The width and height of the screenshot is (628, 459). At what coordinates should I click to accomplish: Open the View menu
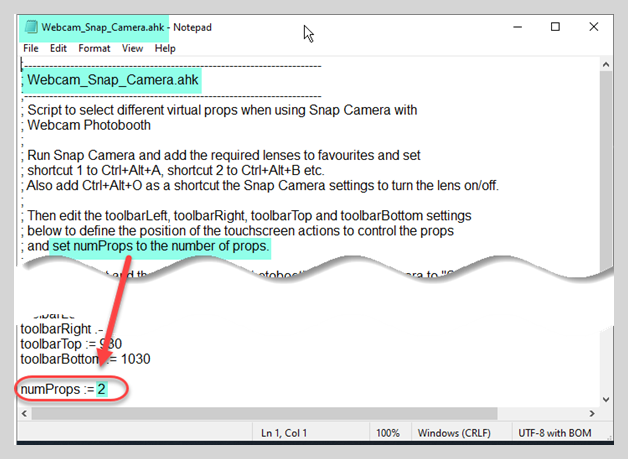(x=132, y=48)
